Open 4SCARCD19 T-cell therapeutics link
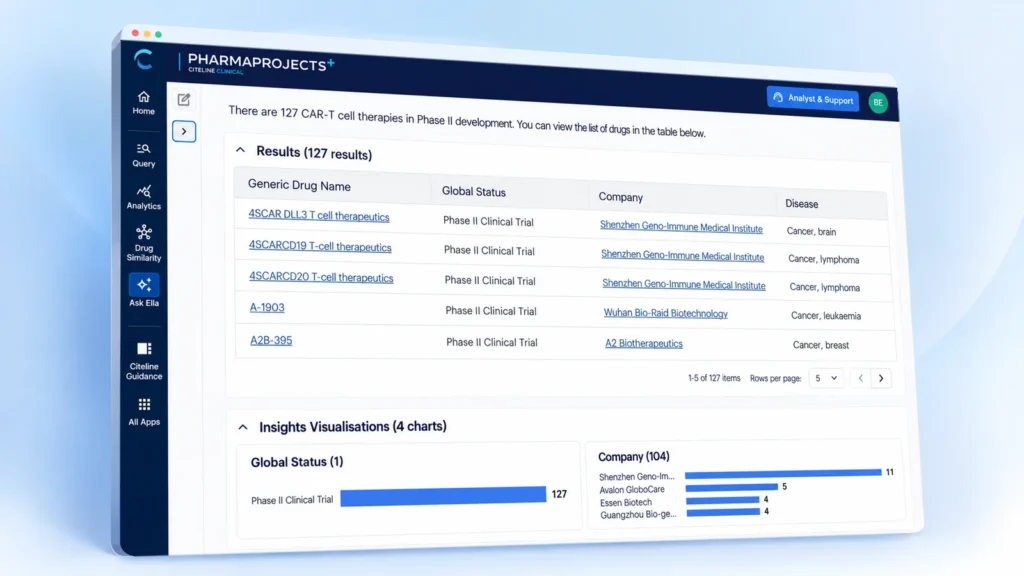 tap(320, 246)
